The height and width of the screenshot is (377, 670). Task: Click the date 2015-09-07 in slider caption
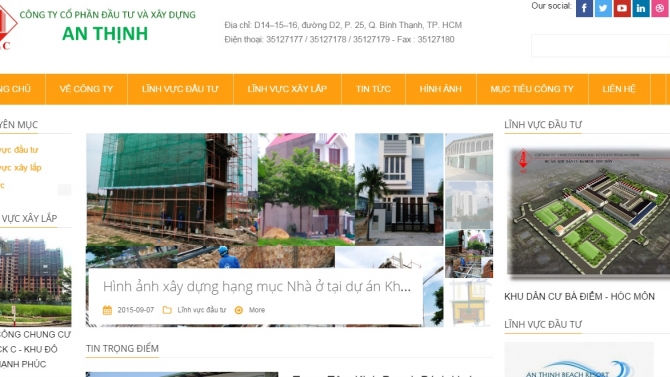[135, 310]
